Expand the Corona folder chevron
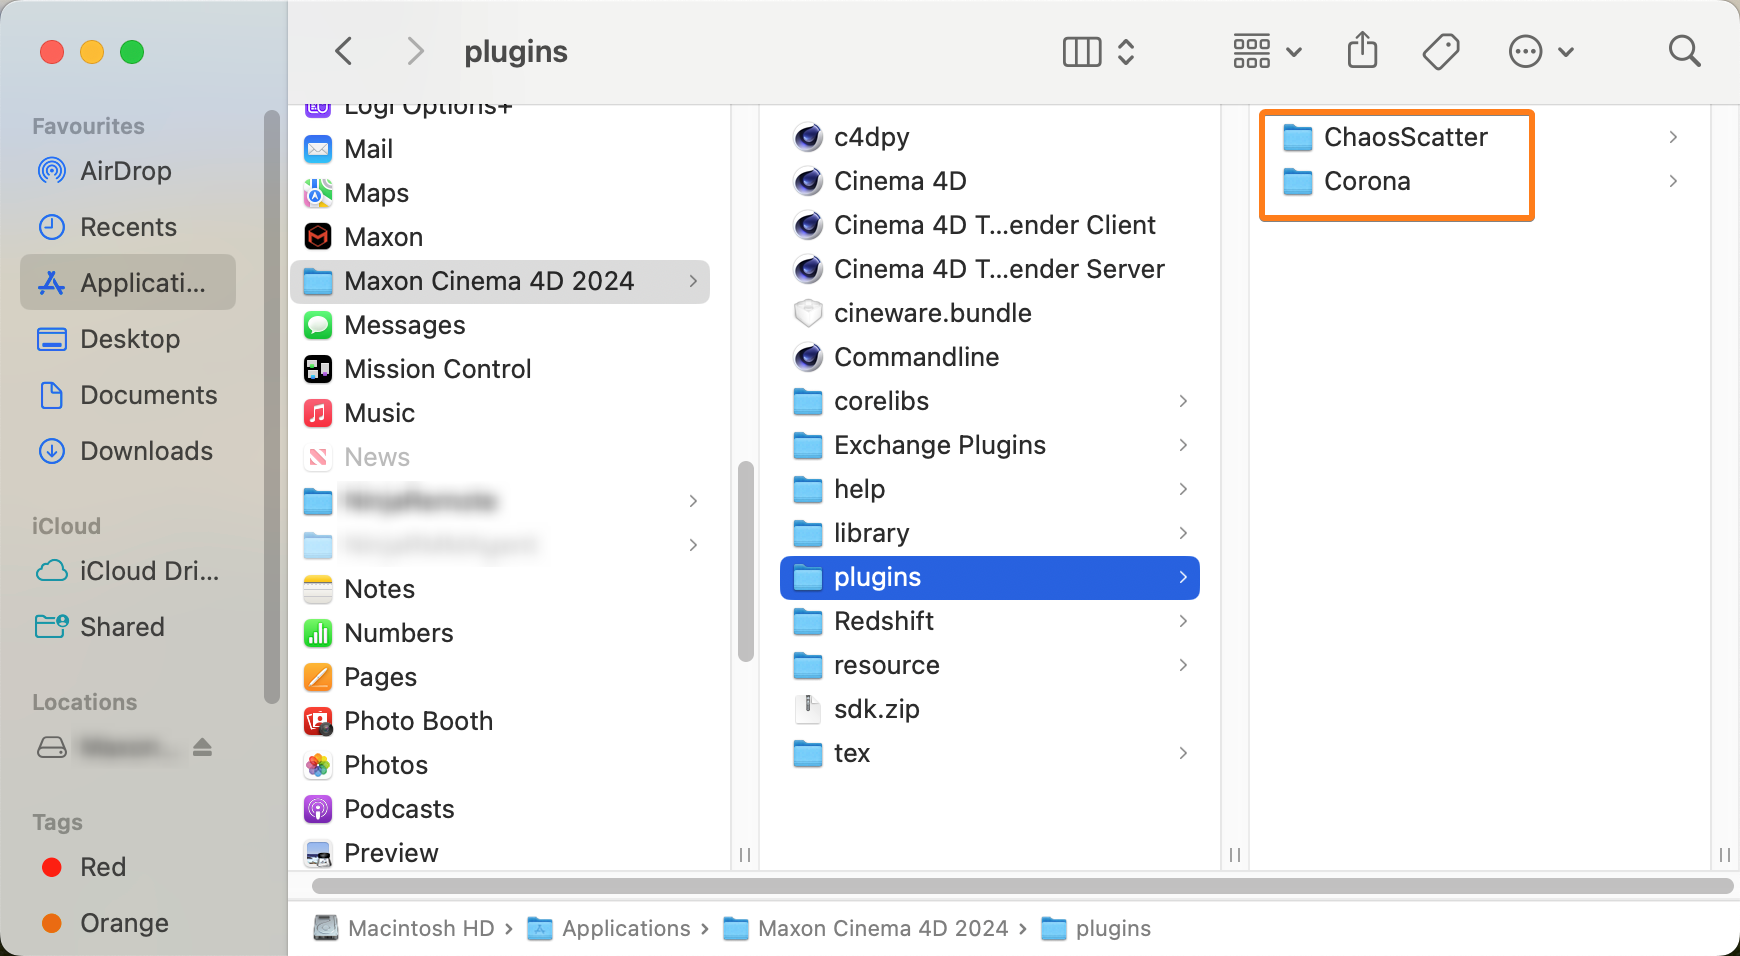 pyautogui.click(x=1673, y=181)
